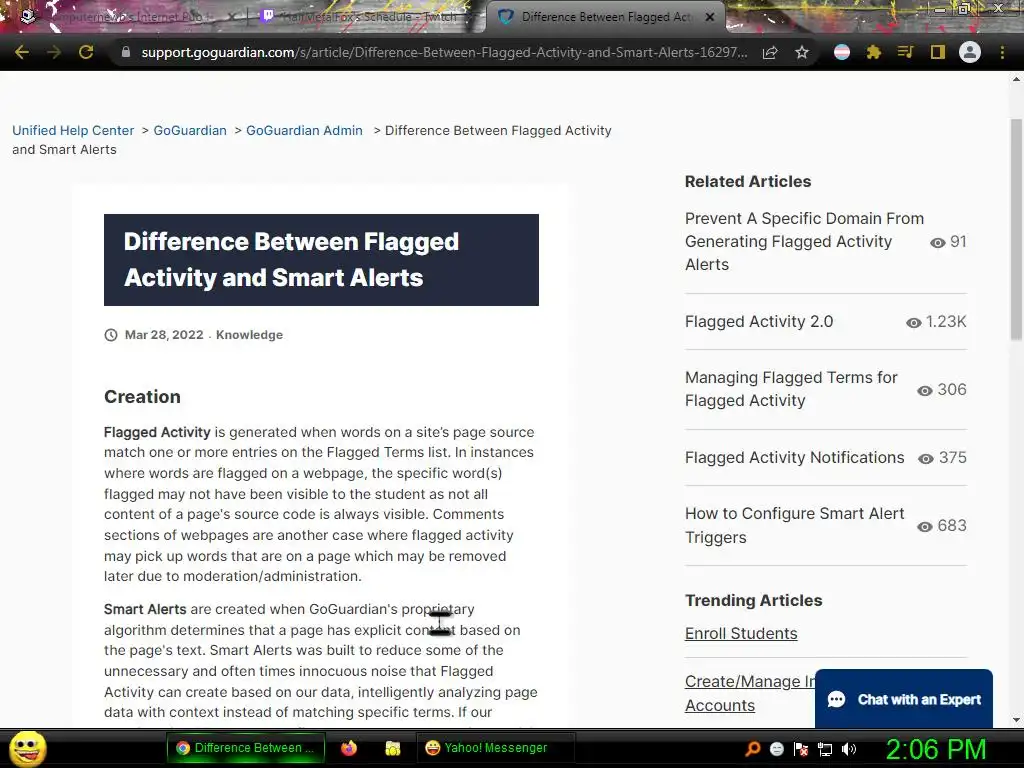The width and height of the screenshot is (1024, 768).
Task: Click the Trending Articles heading
Action: [754, 600]
